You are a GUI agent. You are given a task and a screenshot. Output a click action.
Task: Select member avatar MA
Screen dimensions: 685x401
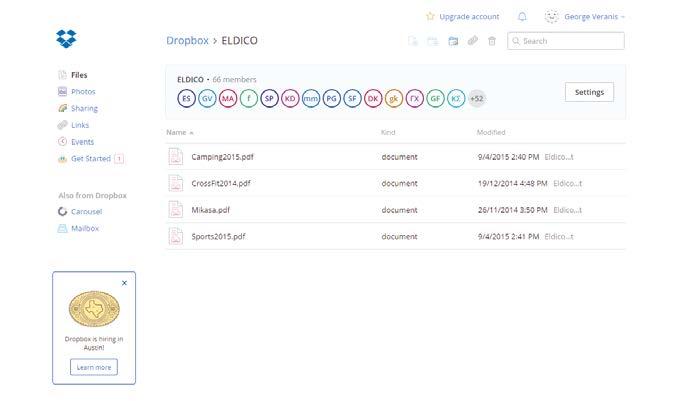click(x=228, y=98)
